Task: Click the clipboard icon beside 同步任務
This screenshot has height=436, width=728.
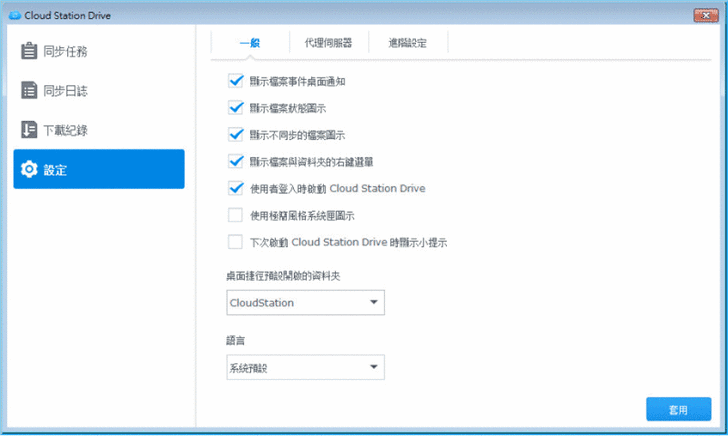Action: (x=29, y=51)
